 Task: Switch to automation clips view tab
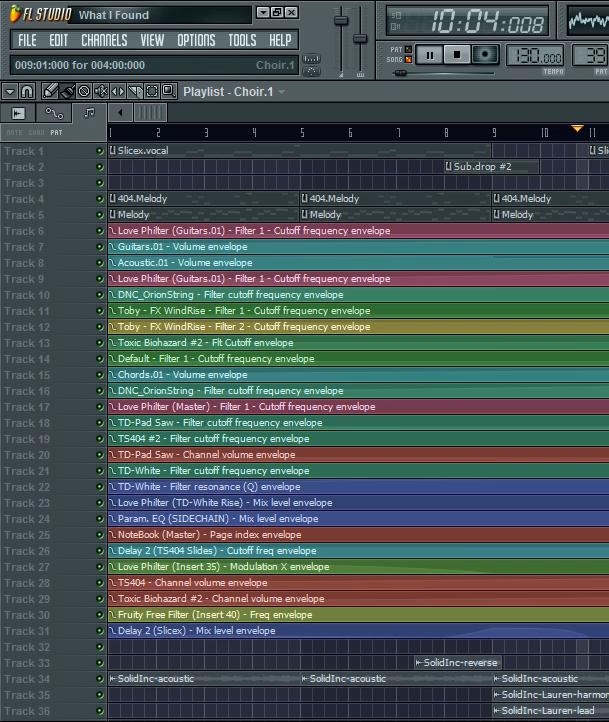[x=54, y=113]
